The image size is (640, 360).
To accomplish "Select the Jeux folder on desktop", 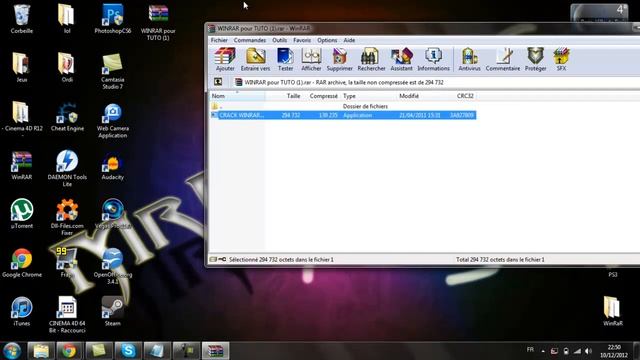I will coord(22,67).
